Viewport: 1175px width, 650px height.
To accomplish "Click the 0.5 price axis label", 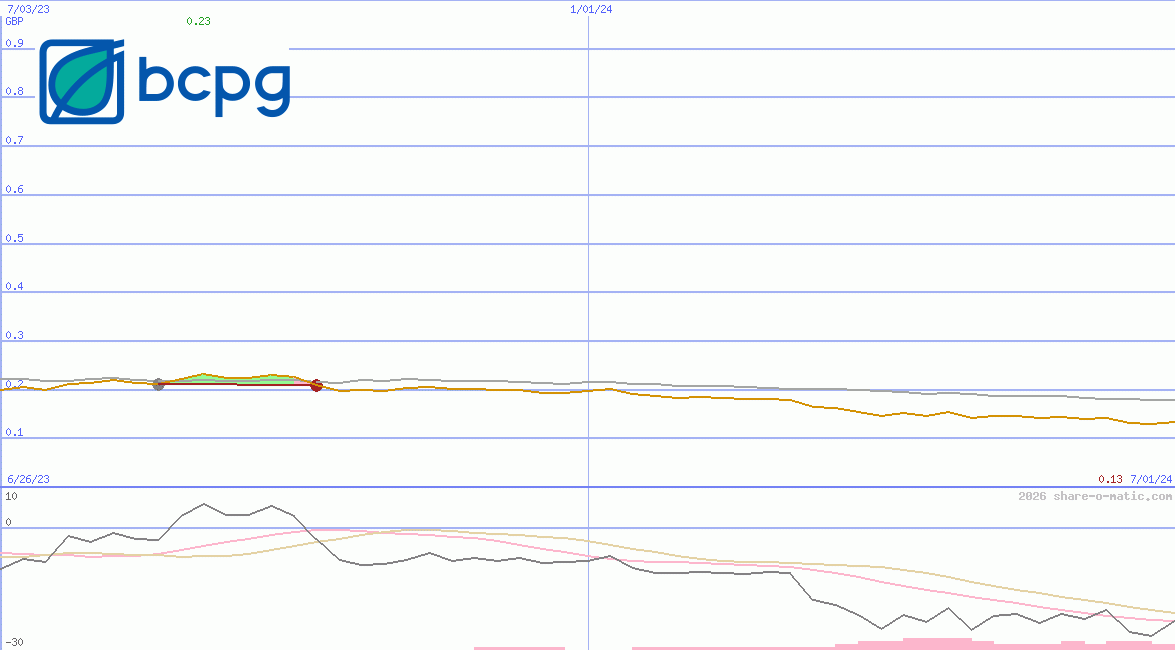I will pos(15,238).
